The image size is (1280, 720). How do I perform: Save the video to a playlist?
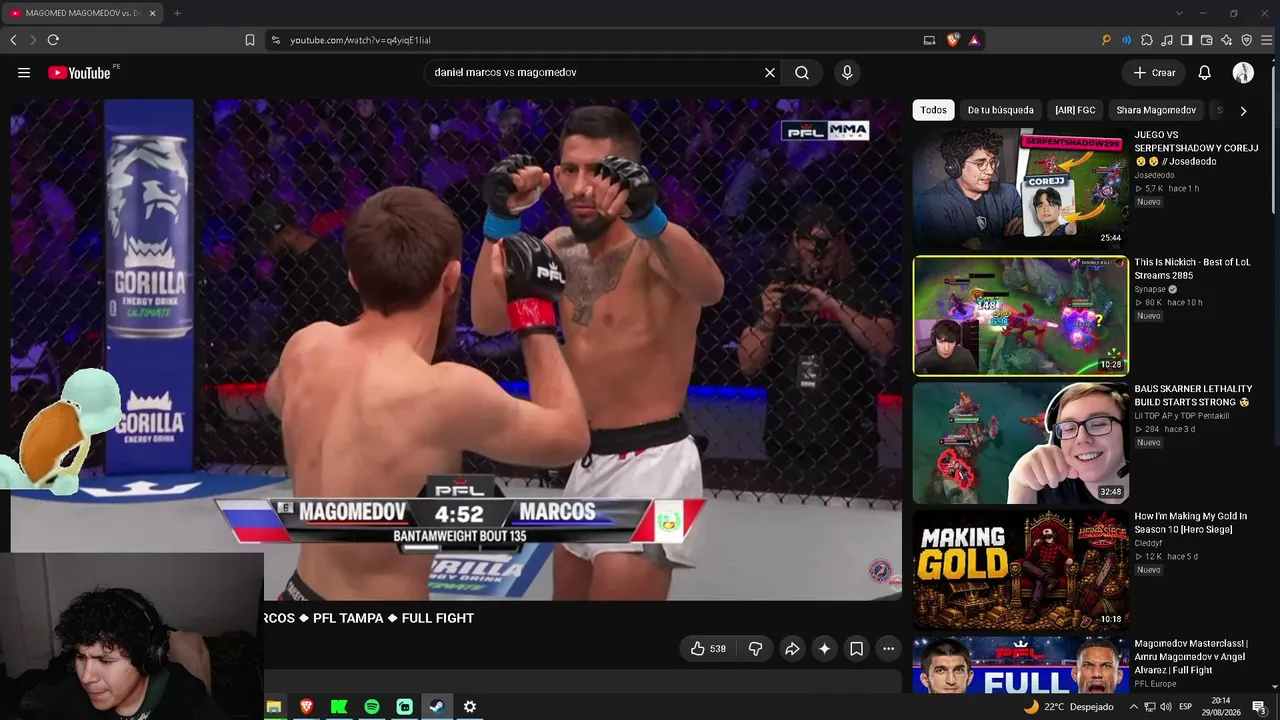(x=857, y=649)
